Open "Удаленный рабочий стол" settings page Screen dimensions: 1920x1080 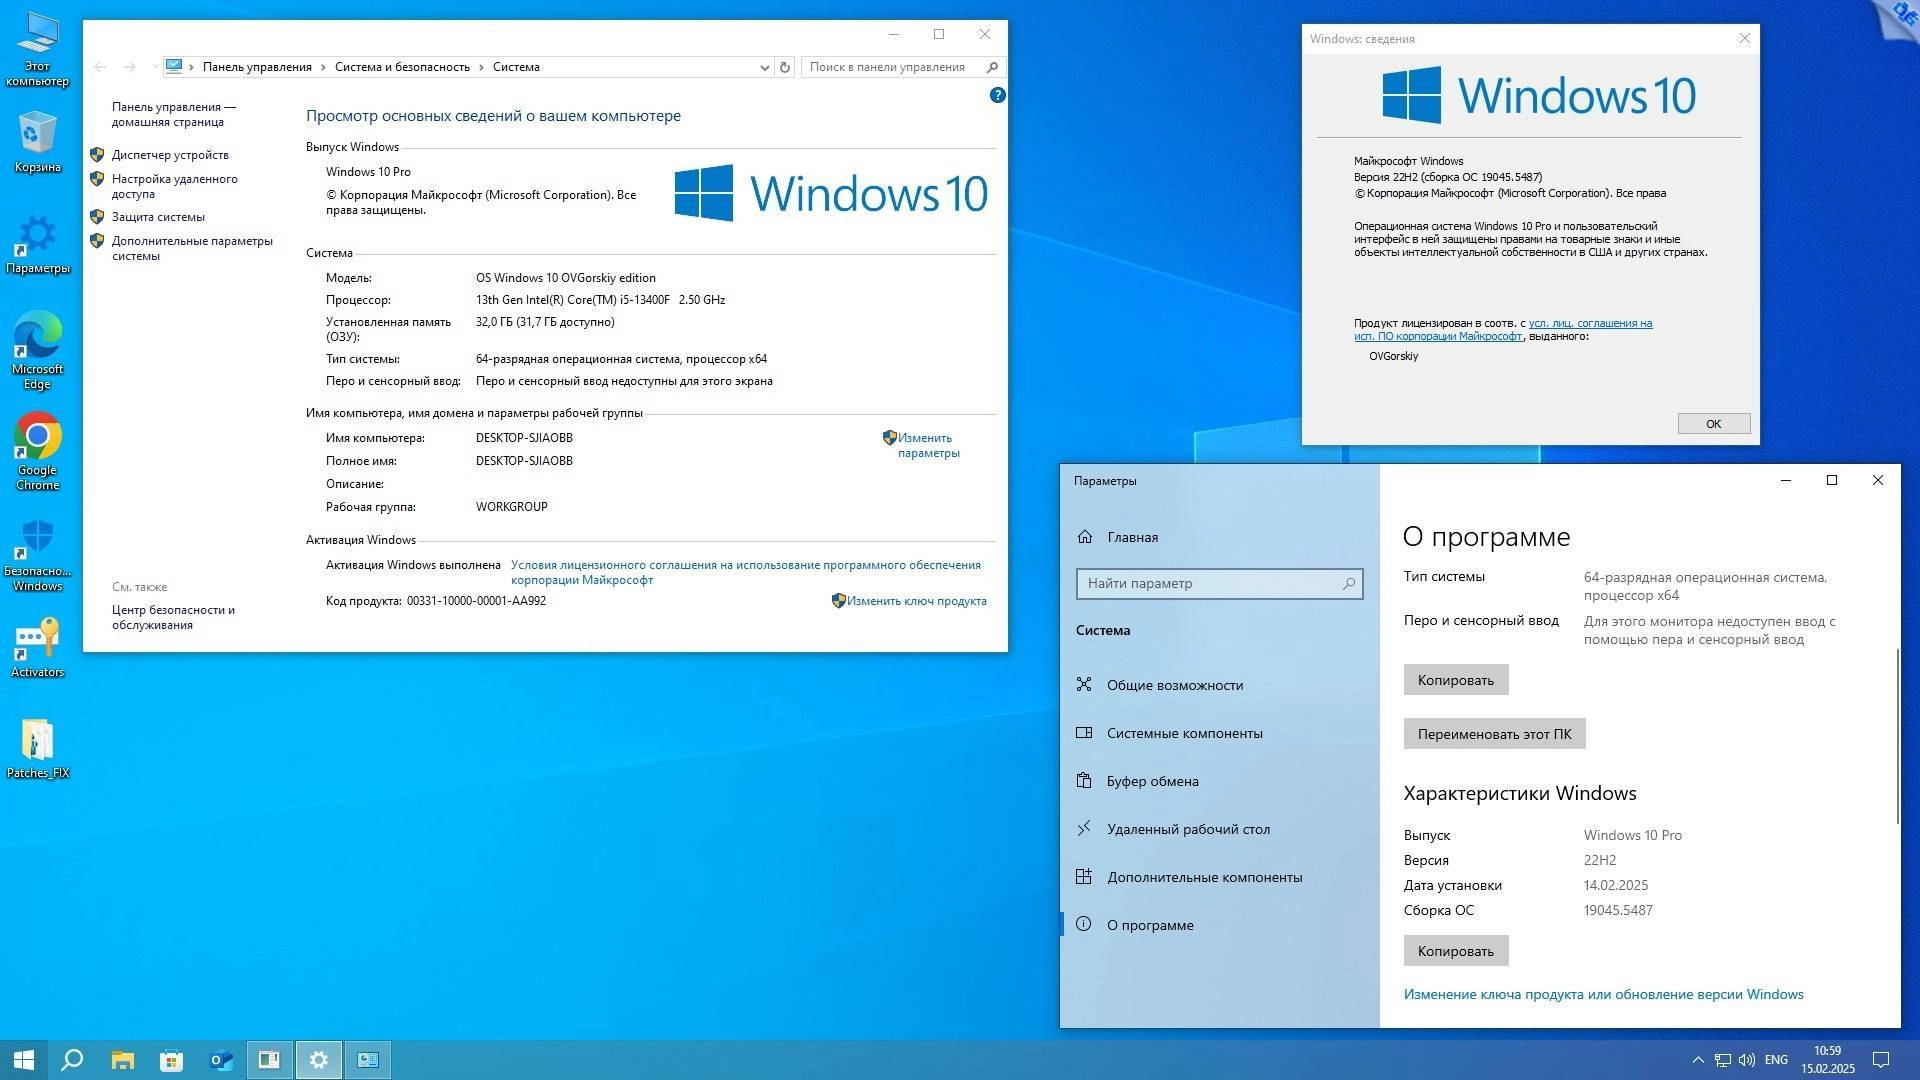pyautogui.click(x=1188, y=828)
